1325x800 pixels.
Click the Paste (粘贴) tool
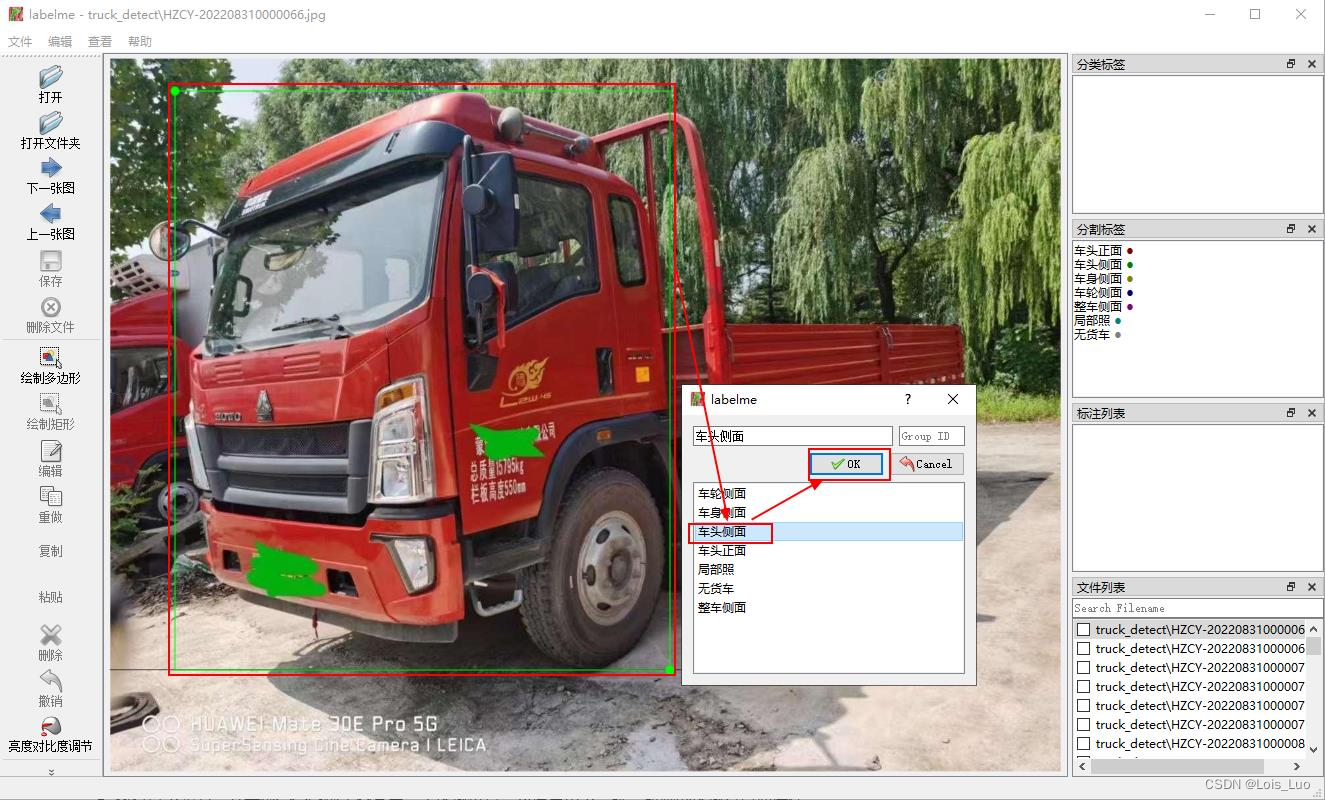point(50,597)
